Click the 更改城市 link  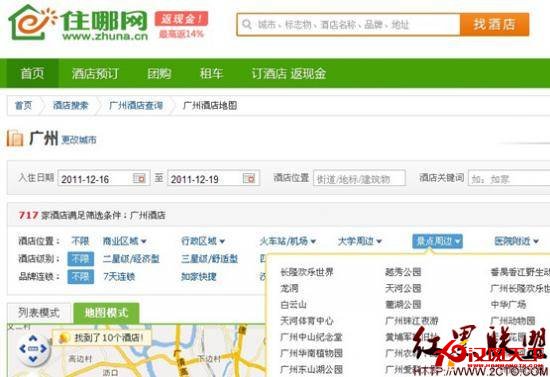[x=79, y=140]
